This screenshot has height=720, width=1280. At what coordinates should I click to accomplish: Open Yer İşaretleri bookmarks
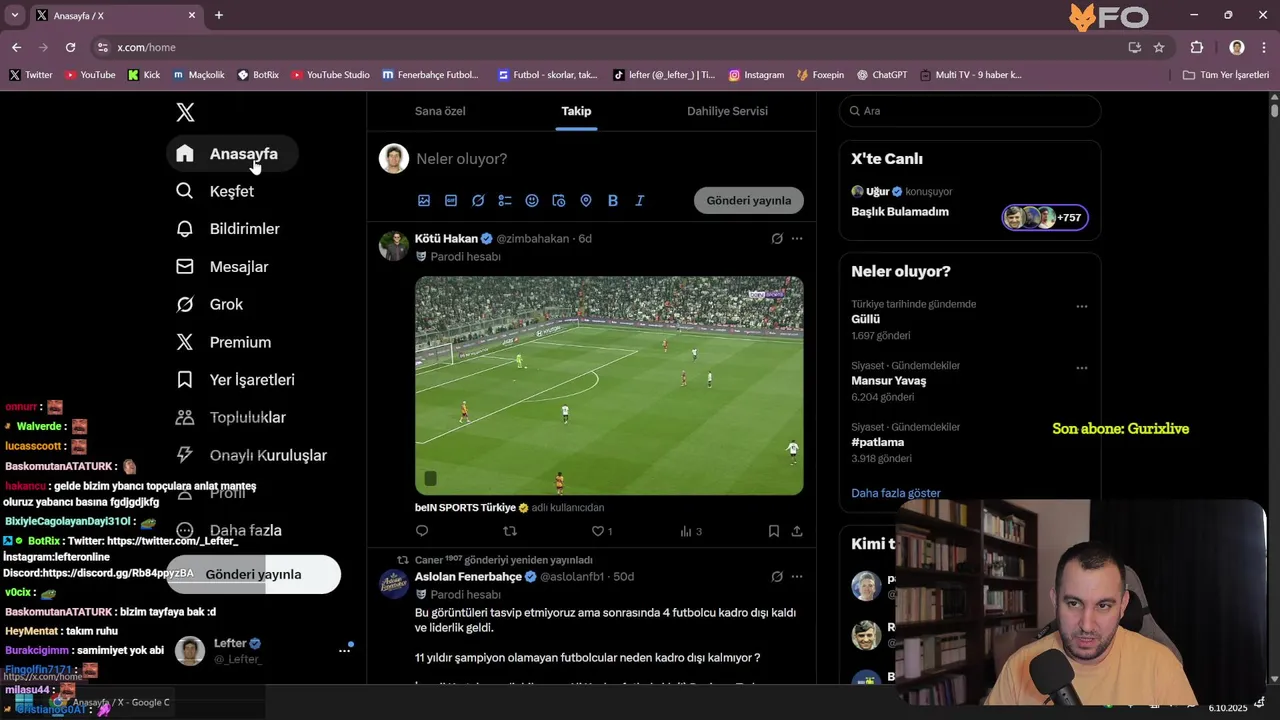[x=236, y=380]
